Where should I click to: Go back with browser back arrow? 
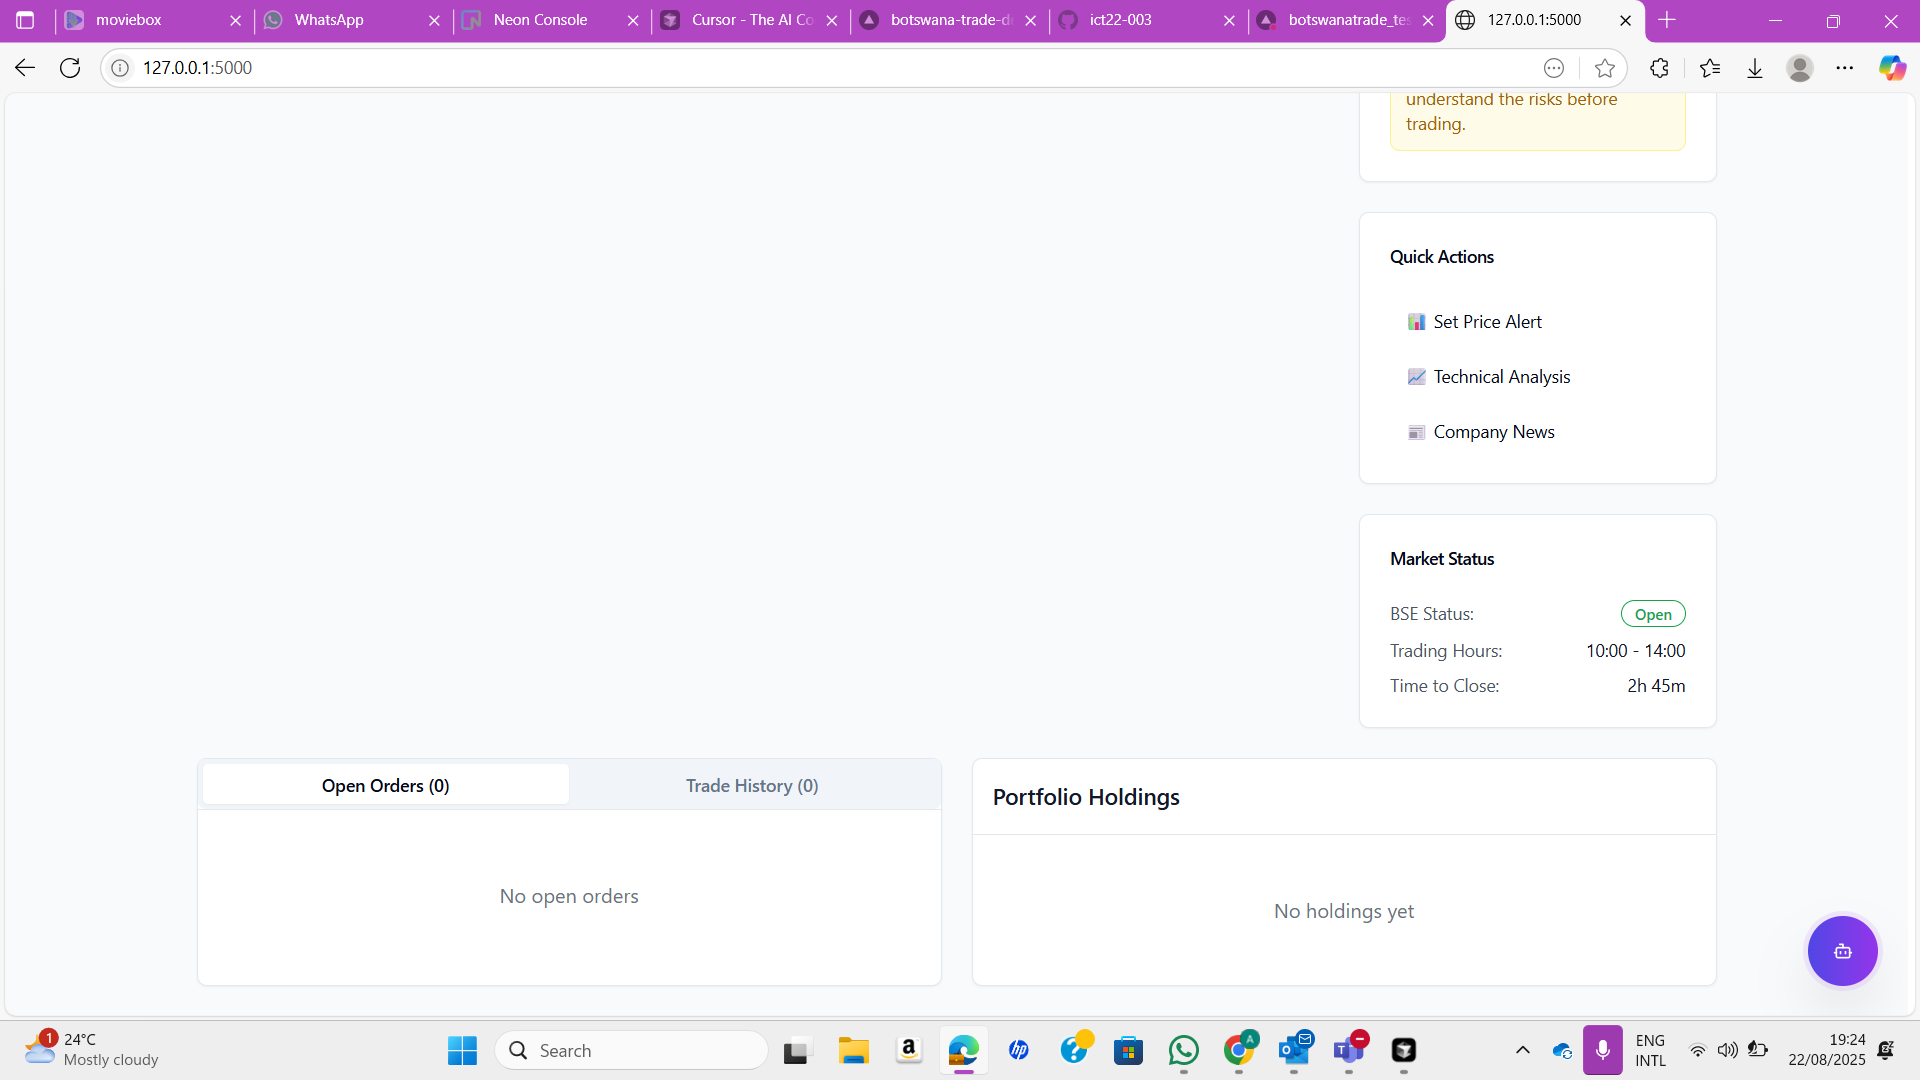point(25,68)
